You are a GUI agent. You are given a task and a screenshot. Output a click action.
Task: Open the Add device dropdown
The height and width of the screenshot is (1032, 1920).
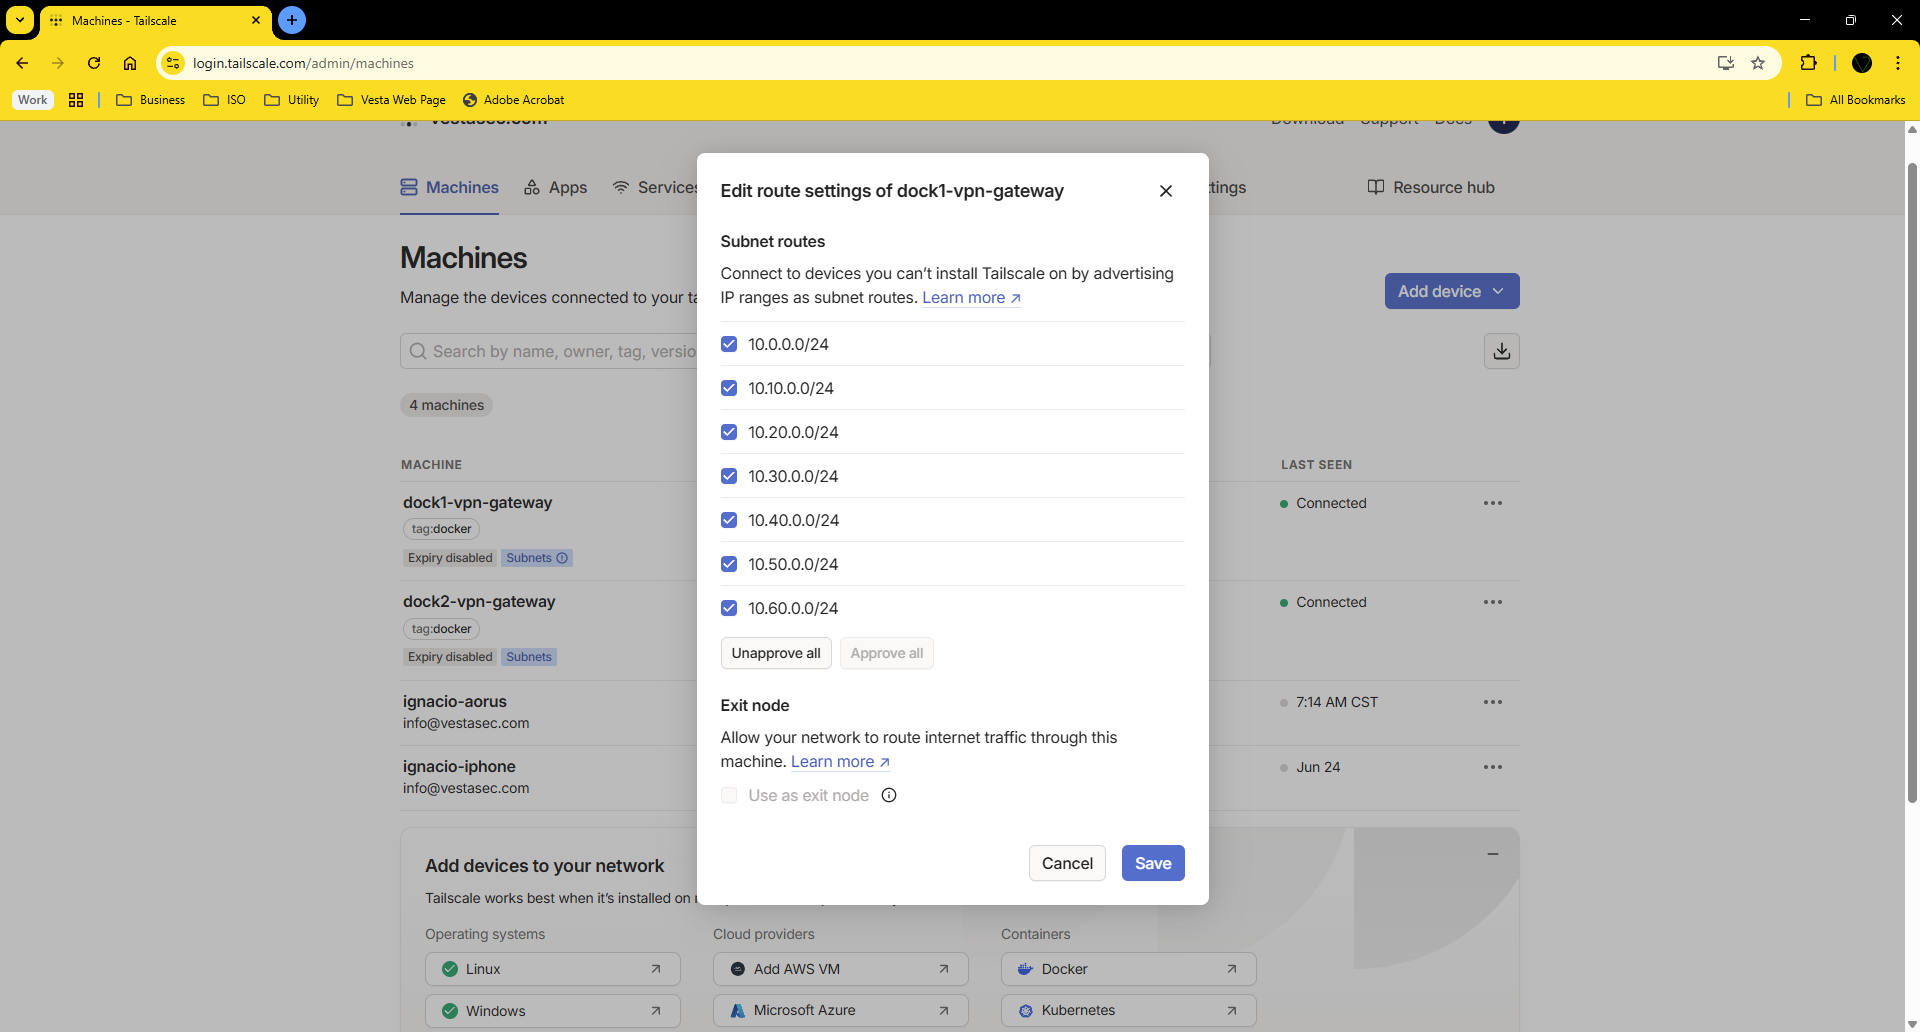(x=1452, y=291)
